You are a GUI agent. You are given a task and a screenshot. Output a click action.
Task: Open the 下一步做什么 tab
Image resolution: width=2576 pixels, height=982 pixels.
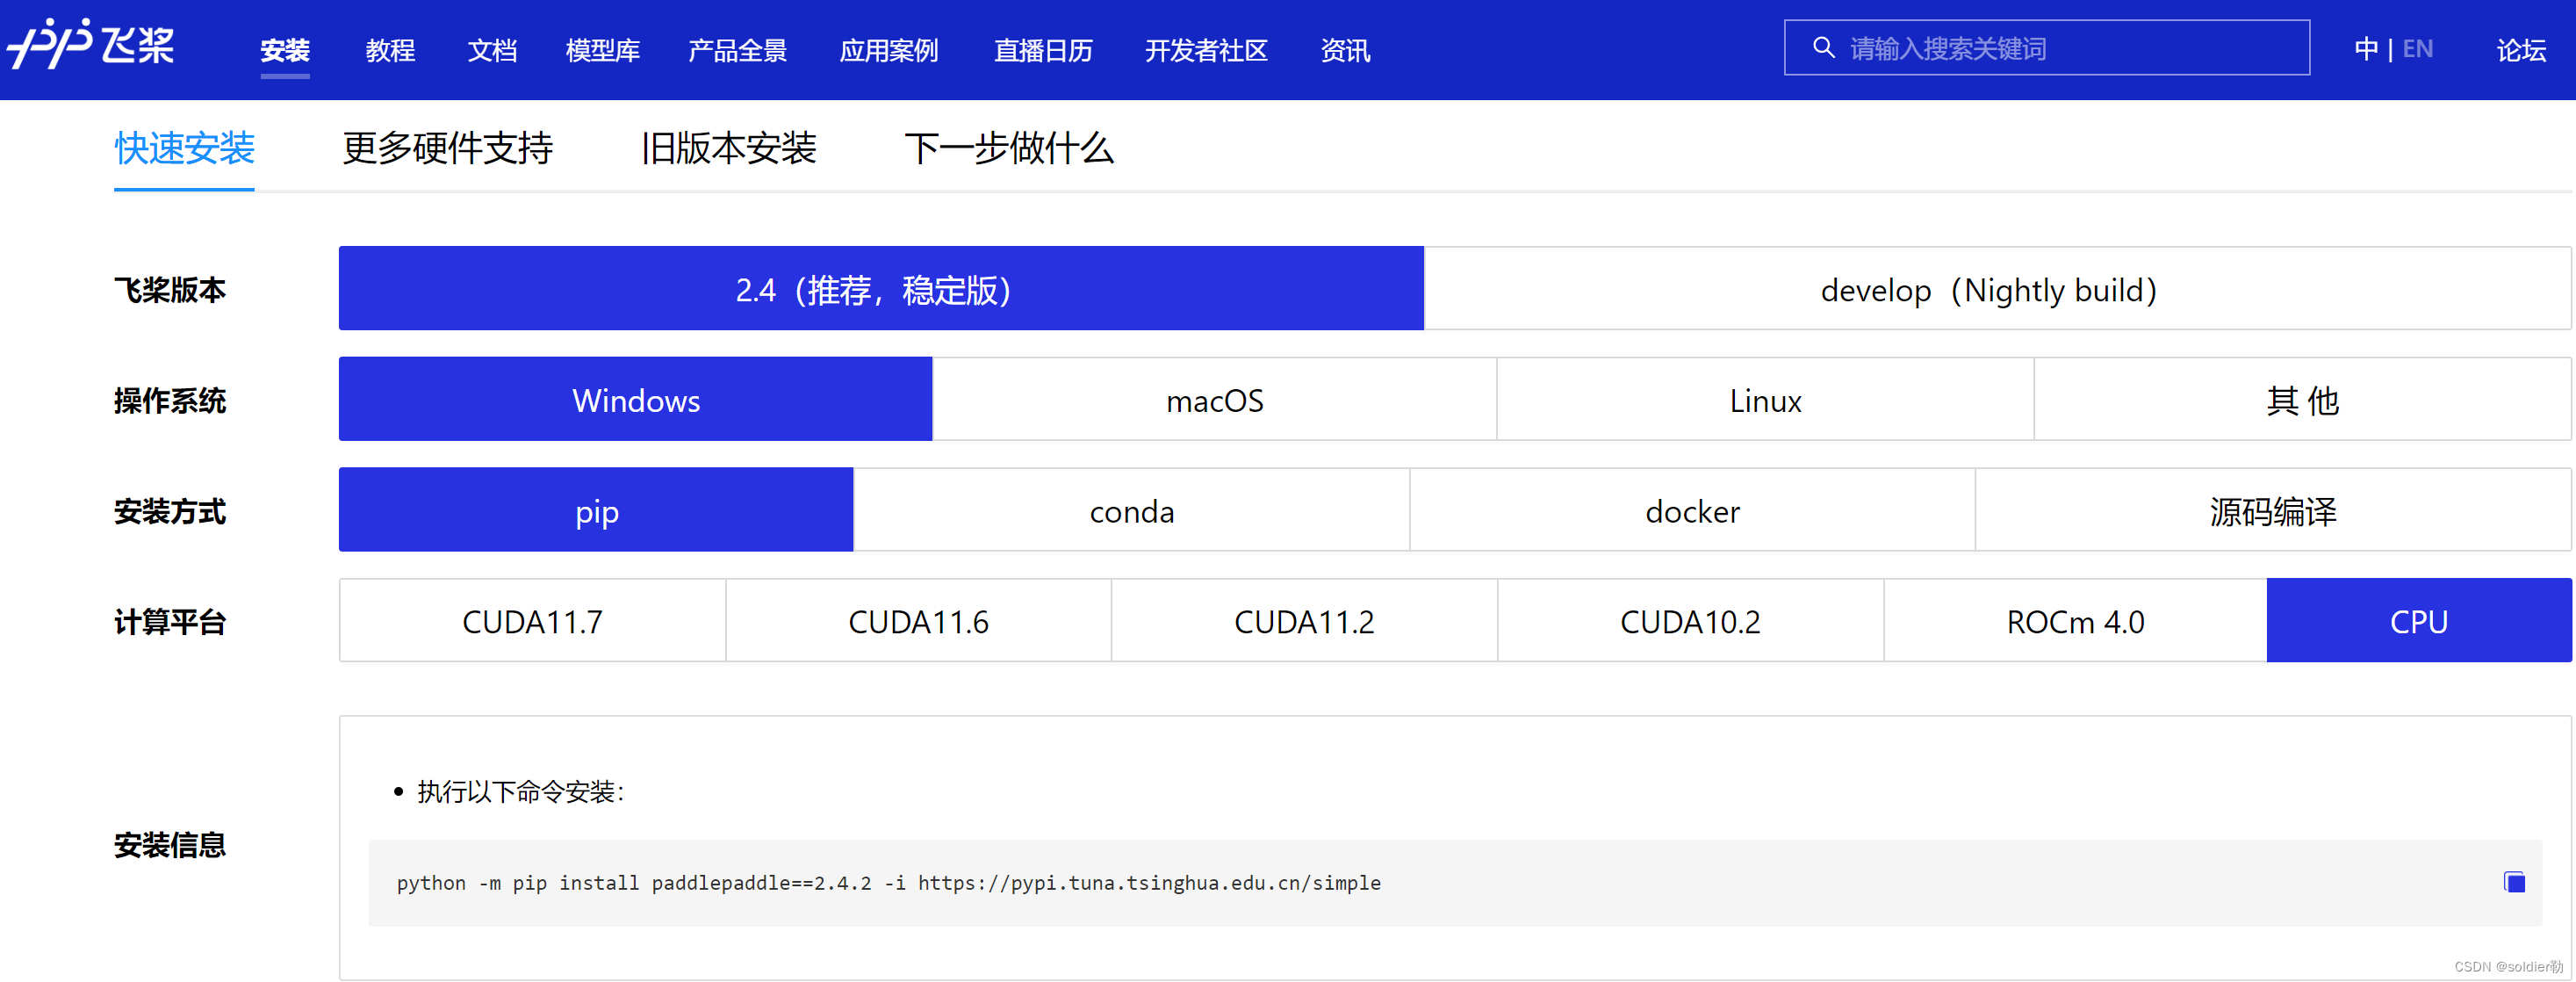(1008, 148)
